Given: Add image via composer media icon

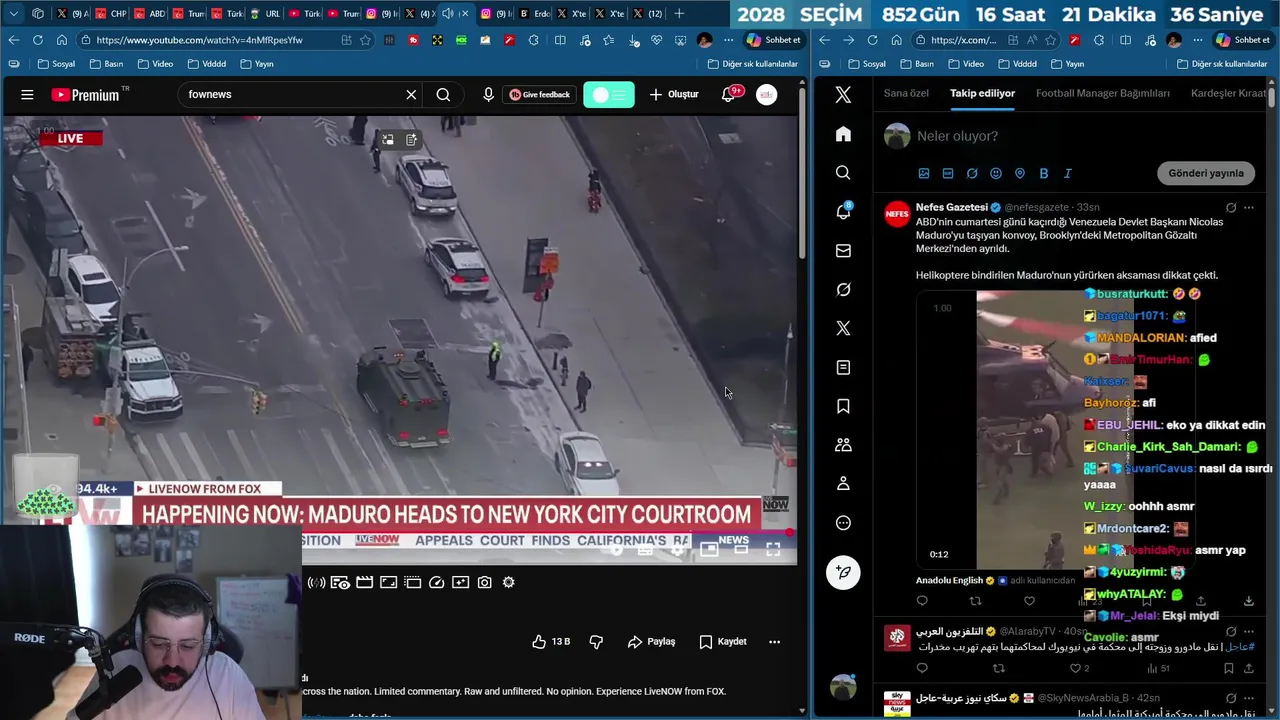Looking at the screenshot, I should click(924, 173).
